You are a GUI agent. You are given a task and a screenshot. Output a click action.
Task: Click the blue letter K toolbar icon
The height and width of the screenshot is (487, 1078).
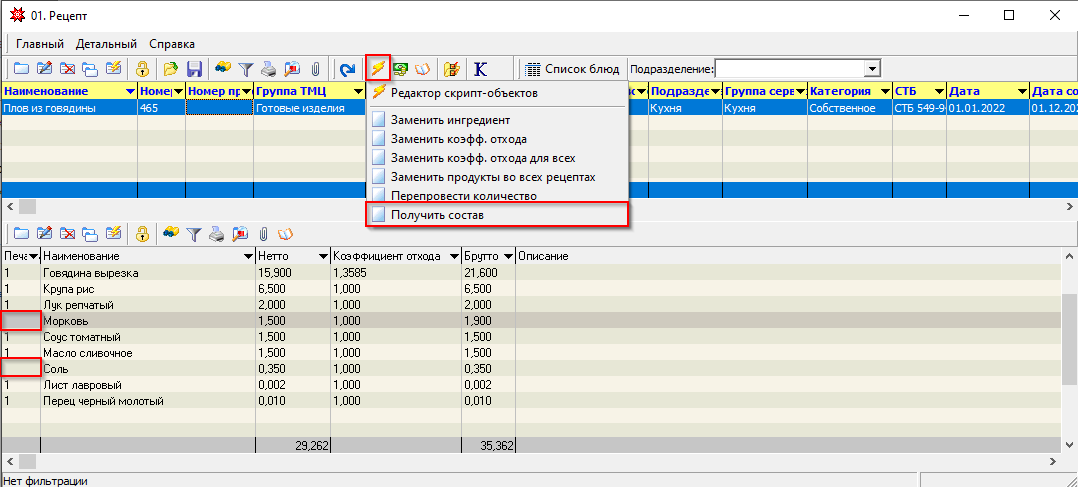pos(481,69)
